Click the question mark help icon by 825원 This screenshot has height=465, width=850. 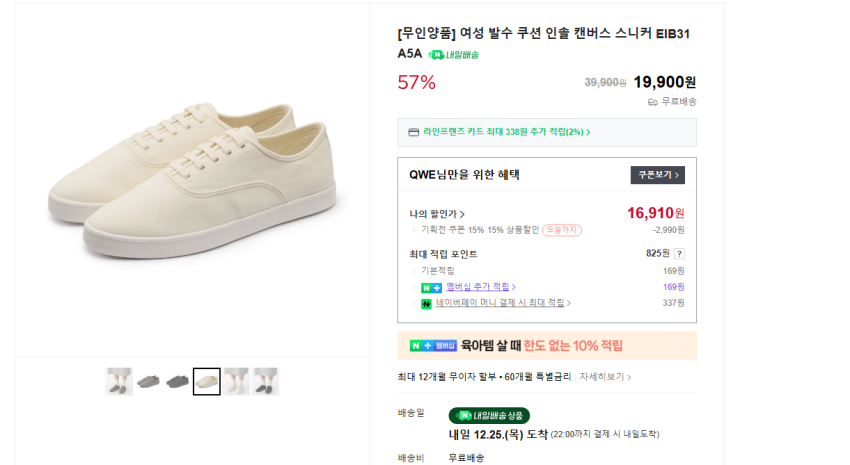pos(679,254)
